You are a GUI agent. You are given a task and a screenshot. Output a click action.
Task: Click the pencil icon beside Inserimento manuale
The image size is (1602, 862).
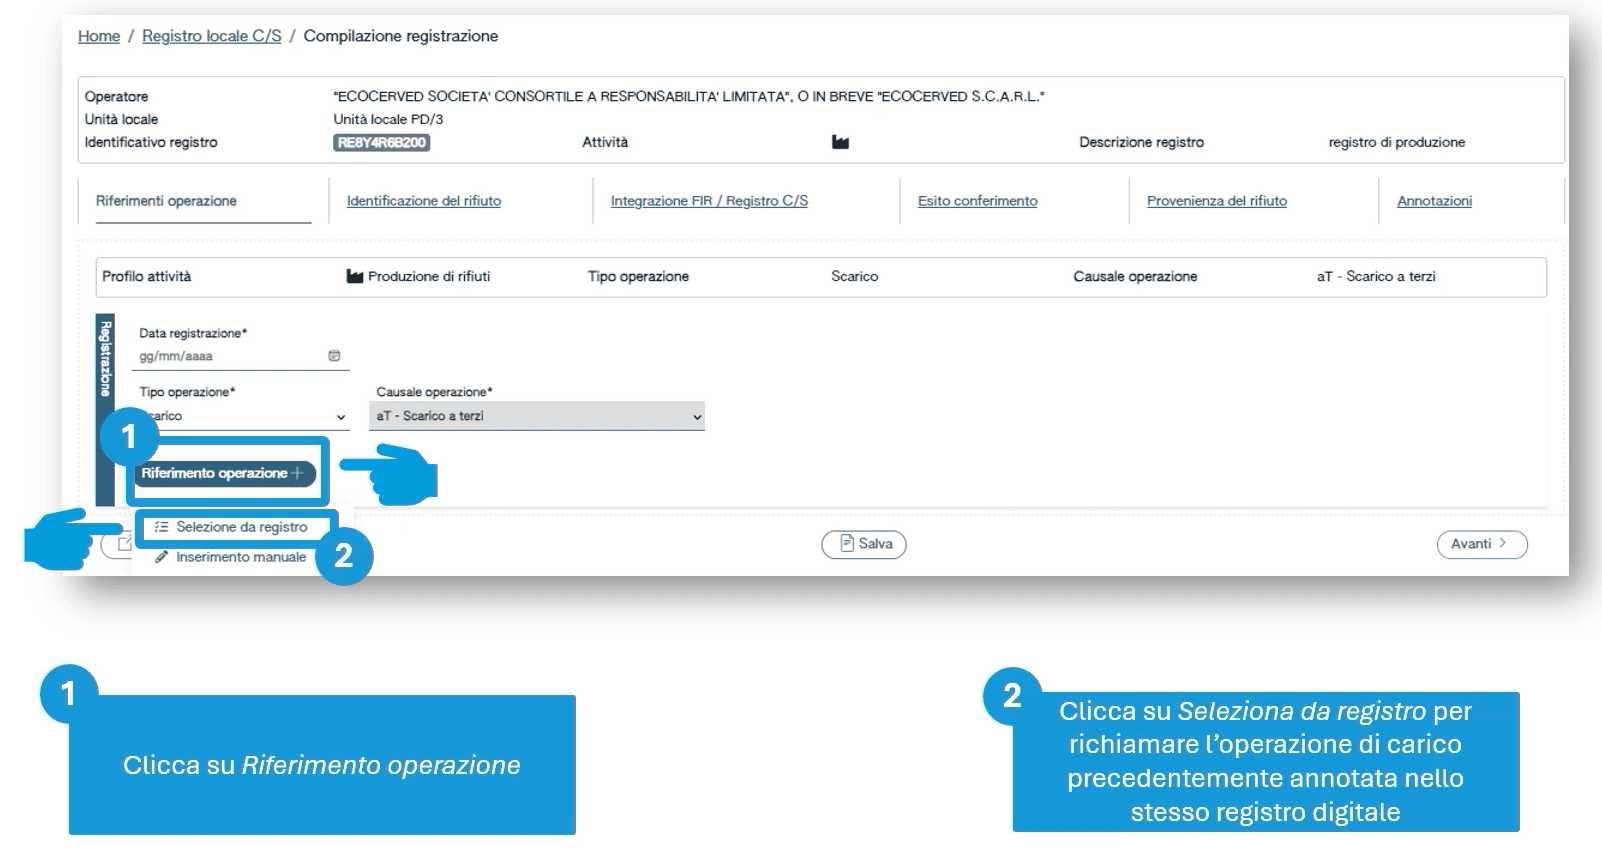[x=161, y=558]
